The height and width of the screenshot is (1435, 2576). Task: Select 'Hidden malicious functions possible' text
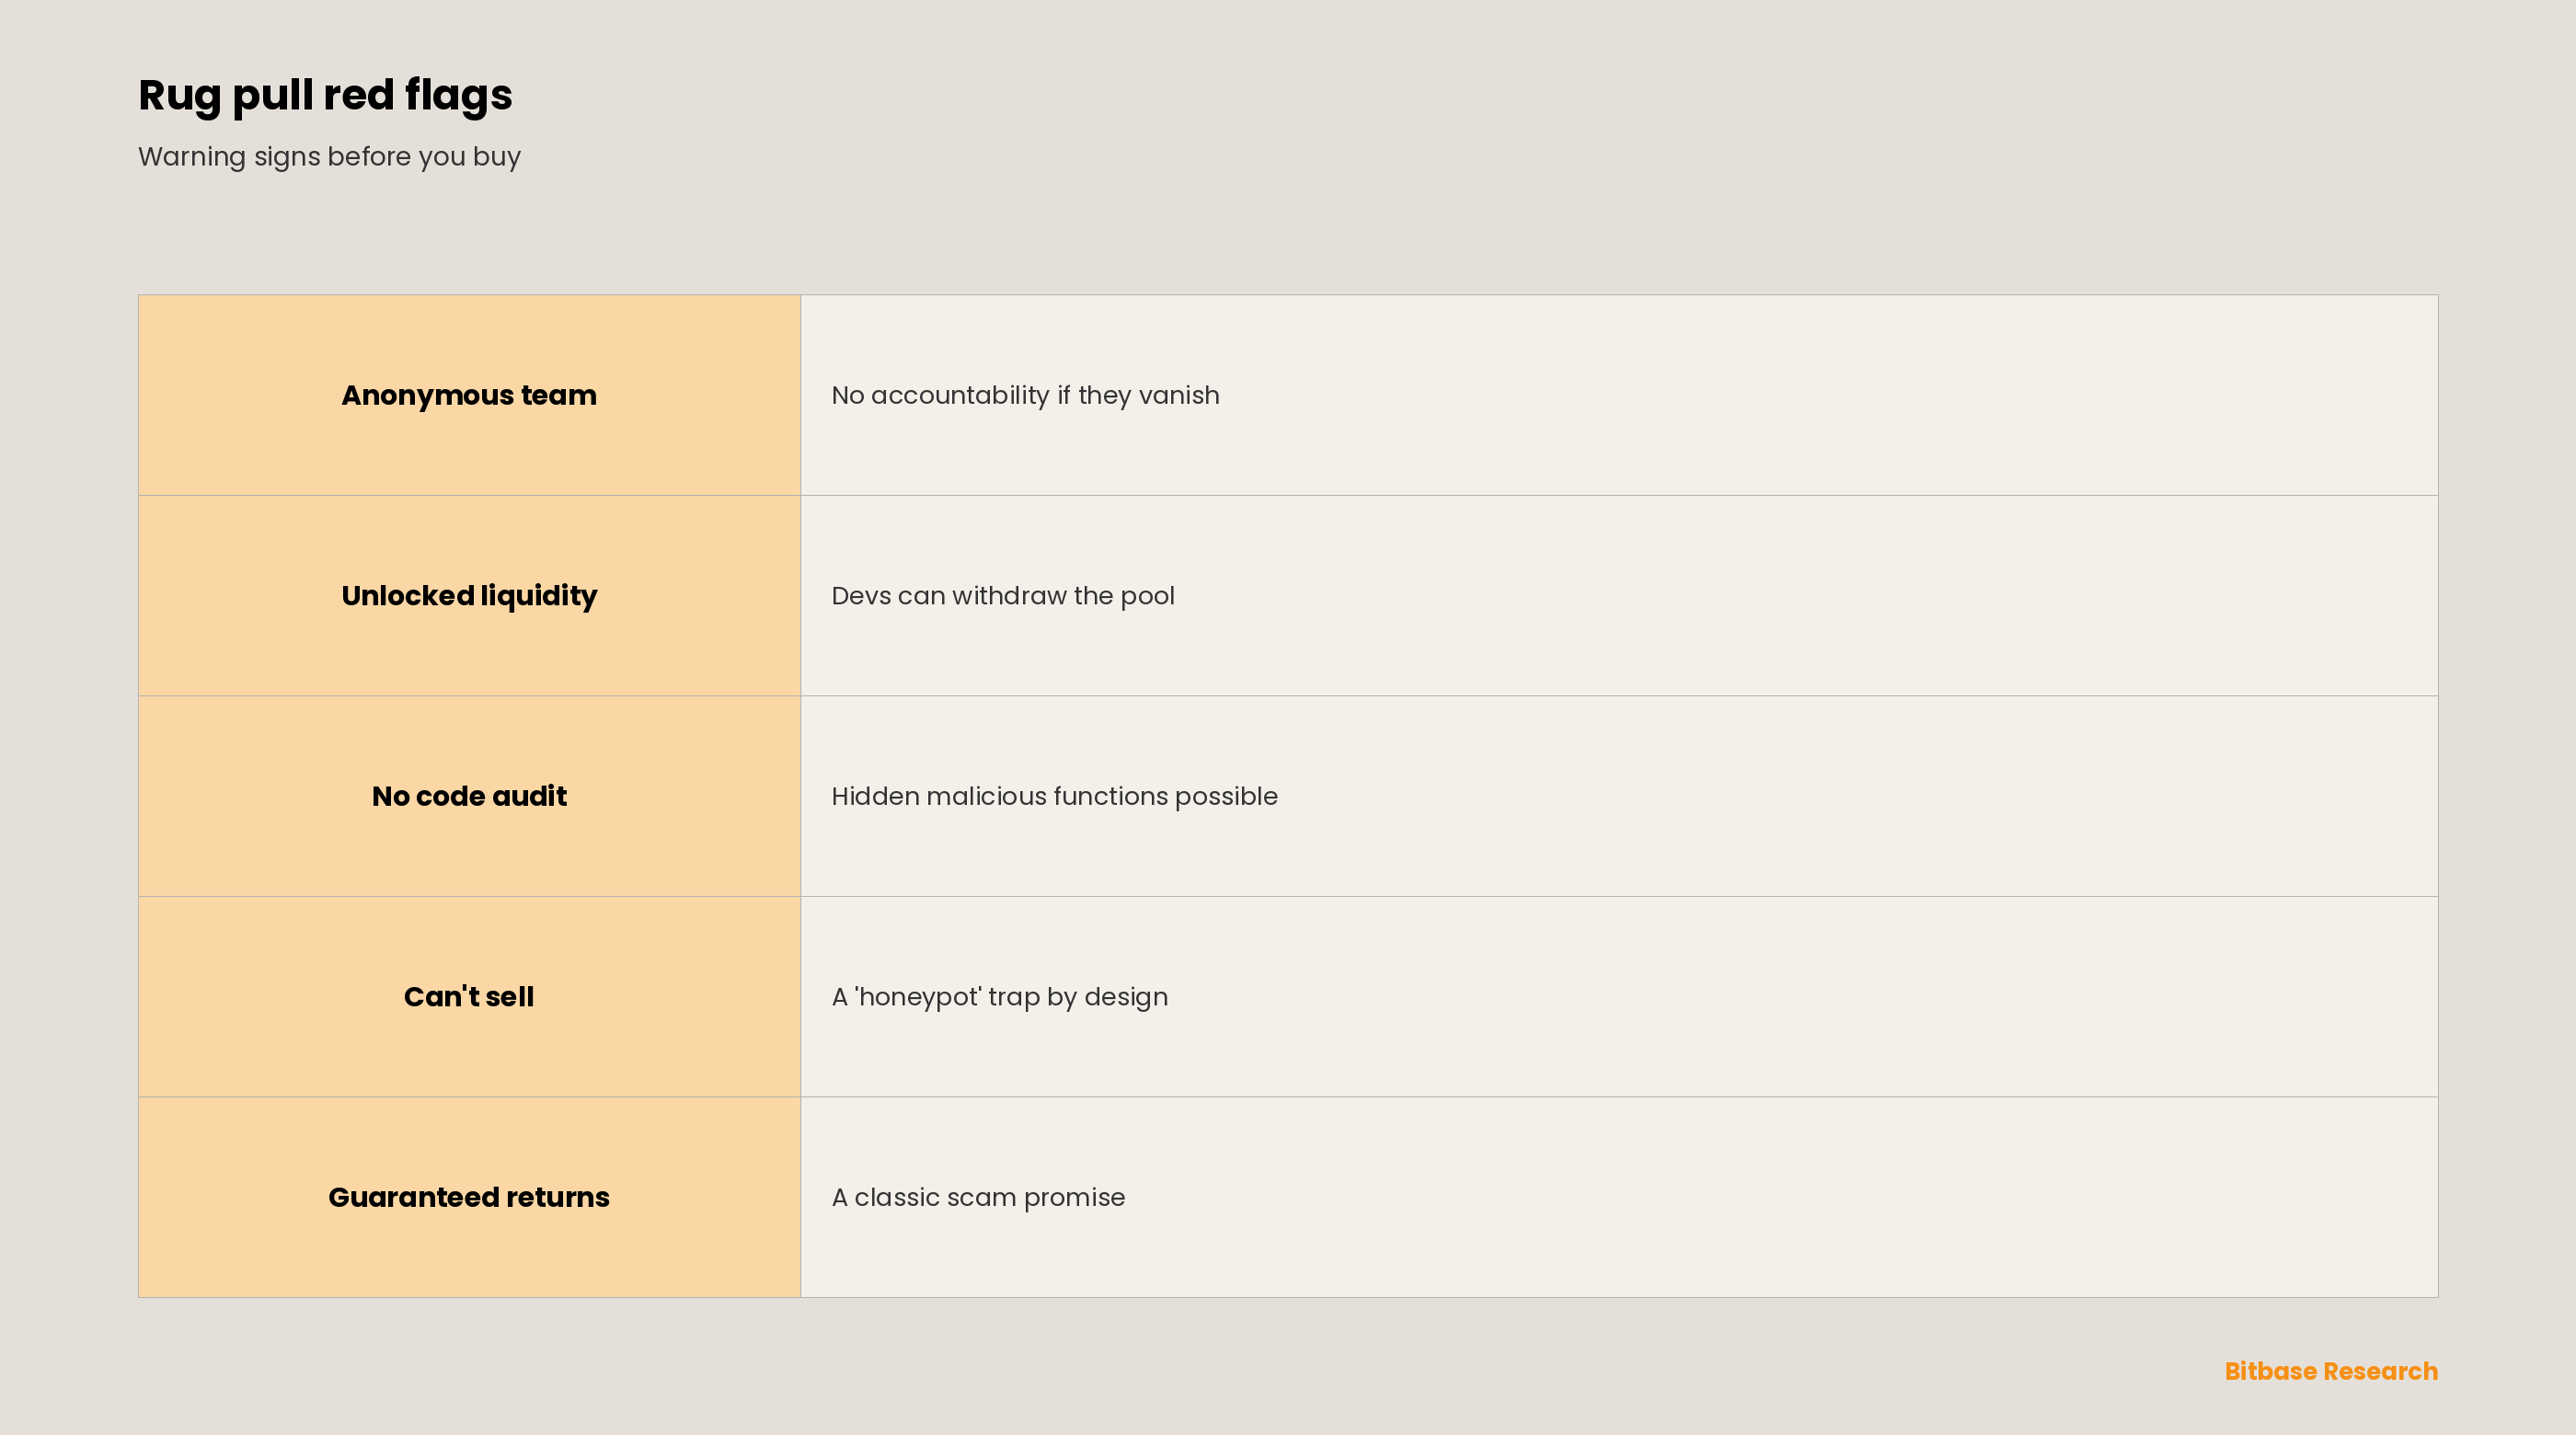click(1054, 796)
